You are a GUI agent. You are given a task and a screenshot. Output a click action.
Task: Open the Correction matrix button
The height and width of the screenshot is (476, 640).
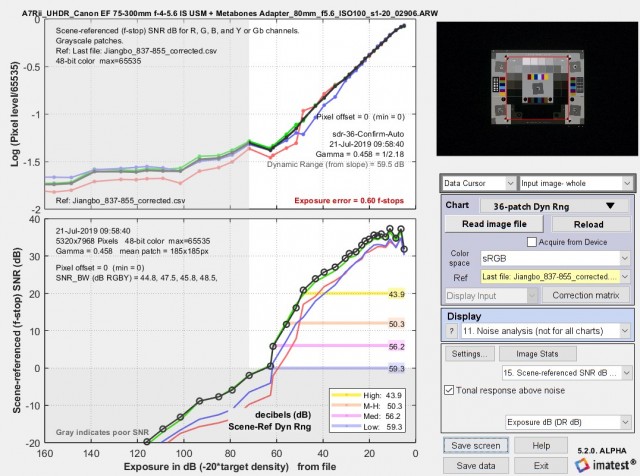[584, 296]
